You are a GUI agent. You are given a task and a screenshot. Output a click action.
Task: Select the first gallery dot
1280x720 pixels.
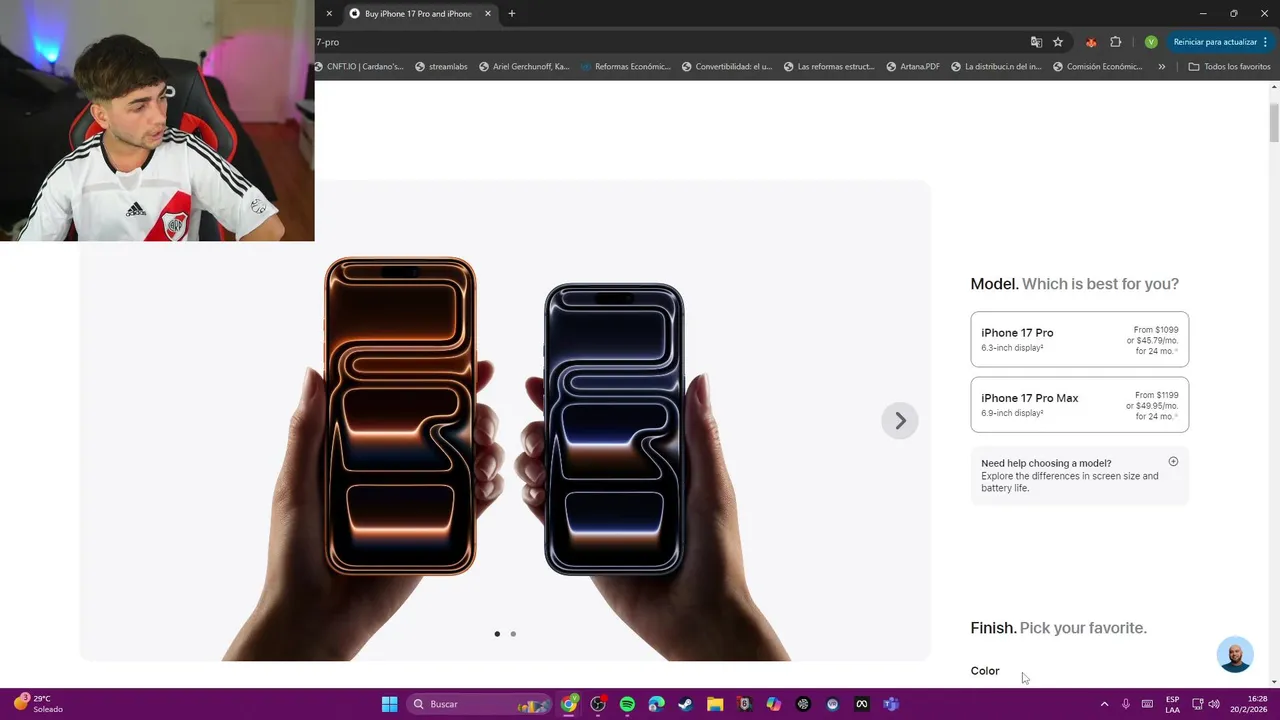click(497, 634)
